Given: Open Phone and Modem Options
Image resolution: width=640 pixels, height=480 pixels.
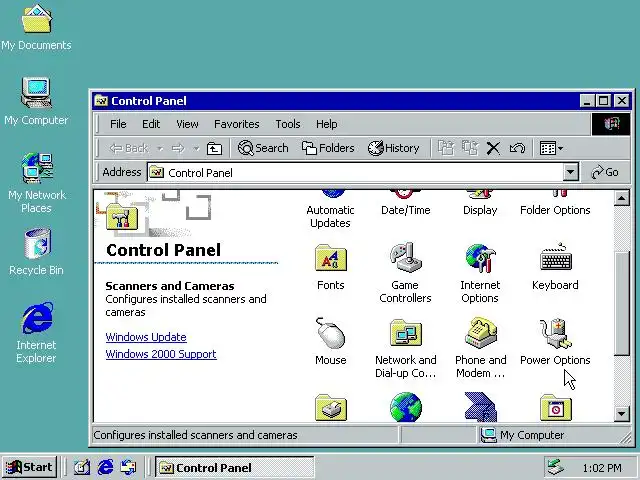Looking at the screenshot, I should (x=480, y=333).
